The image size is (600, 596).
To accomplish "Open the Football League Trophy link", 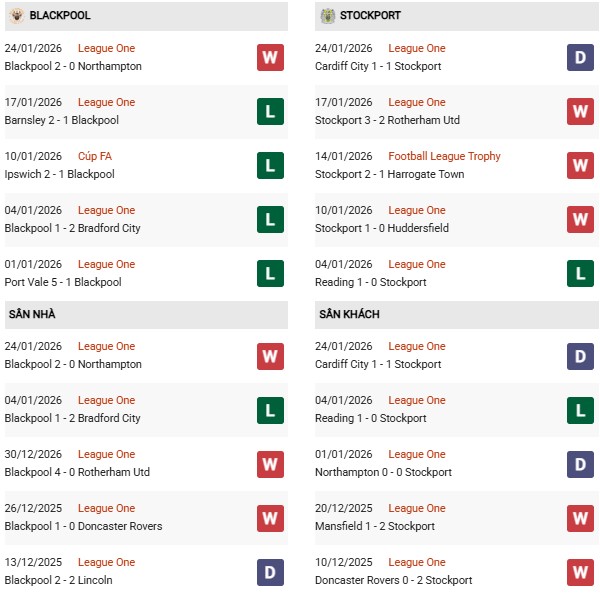I will (x=444, y=156).
